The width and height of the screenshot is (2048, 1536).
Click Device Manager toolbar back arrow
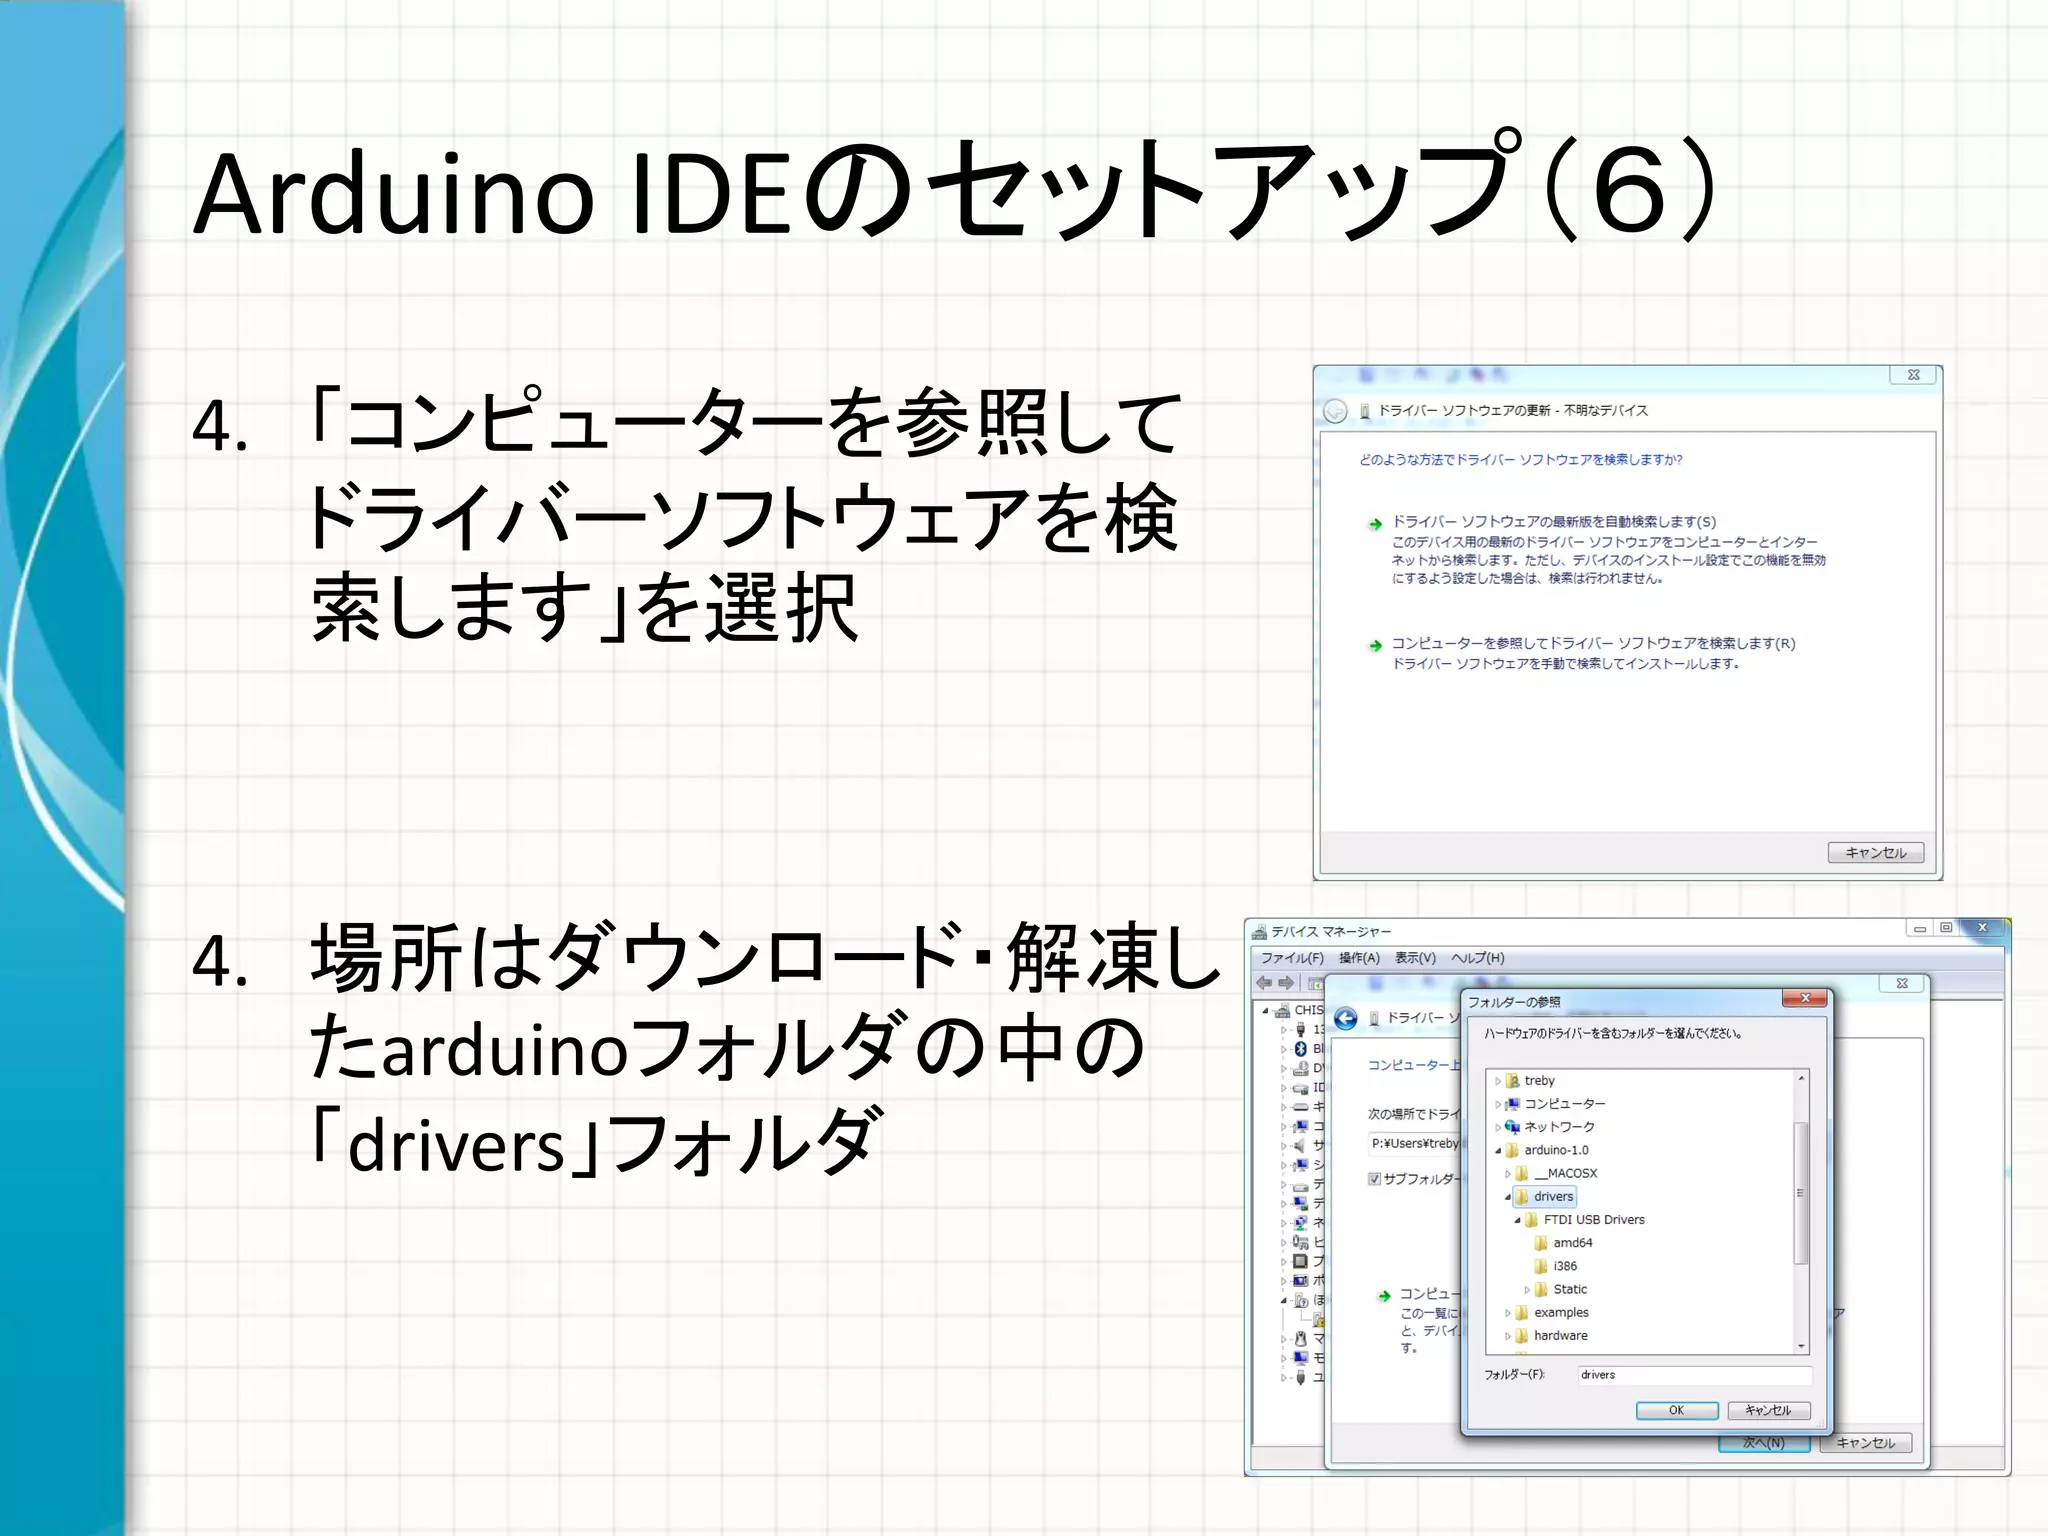point(1265,983)
